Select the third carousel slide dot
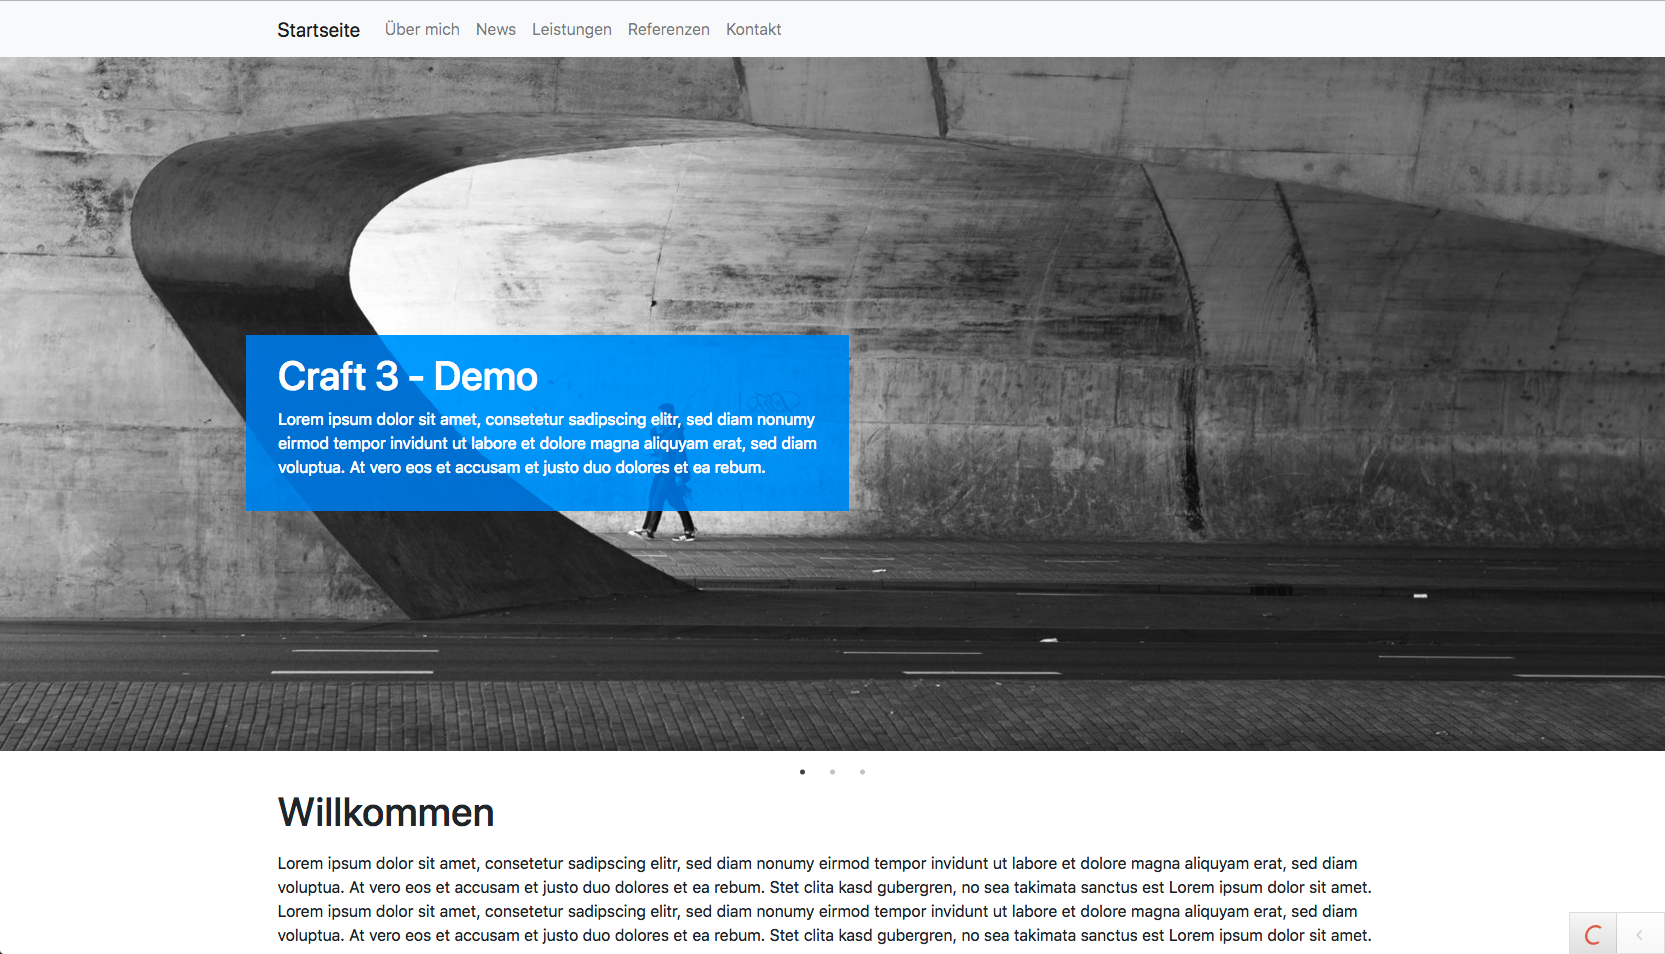The image size is (1665, 954). 862,772
